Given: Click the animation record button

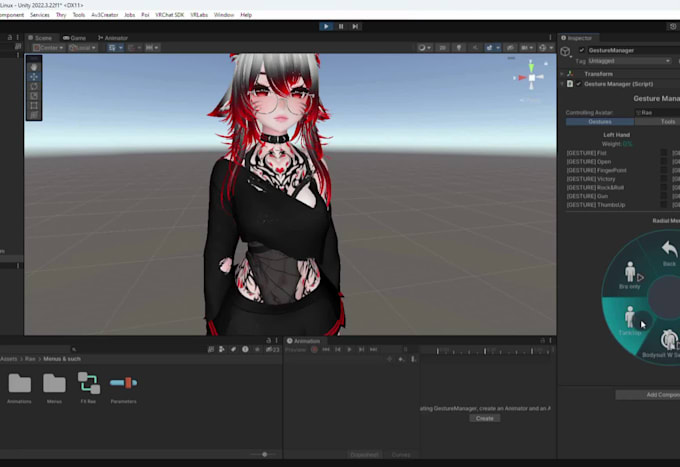Looking at the screenshot, I should tap(314, 349).
